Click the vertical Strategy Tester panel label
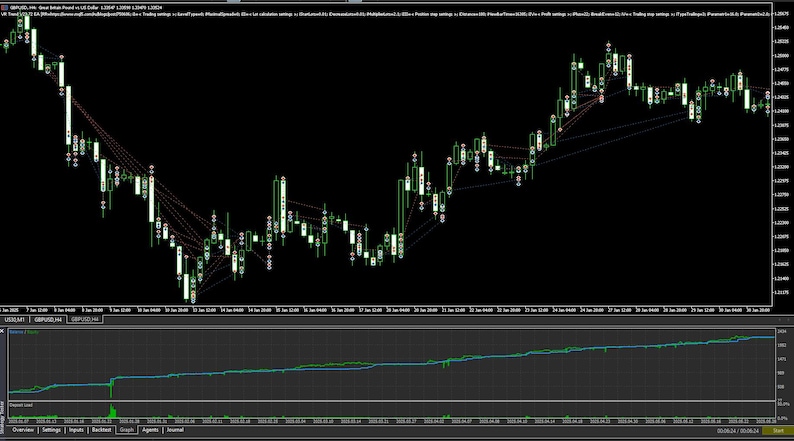Screen dimensions: 794x441 [2, 418]
